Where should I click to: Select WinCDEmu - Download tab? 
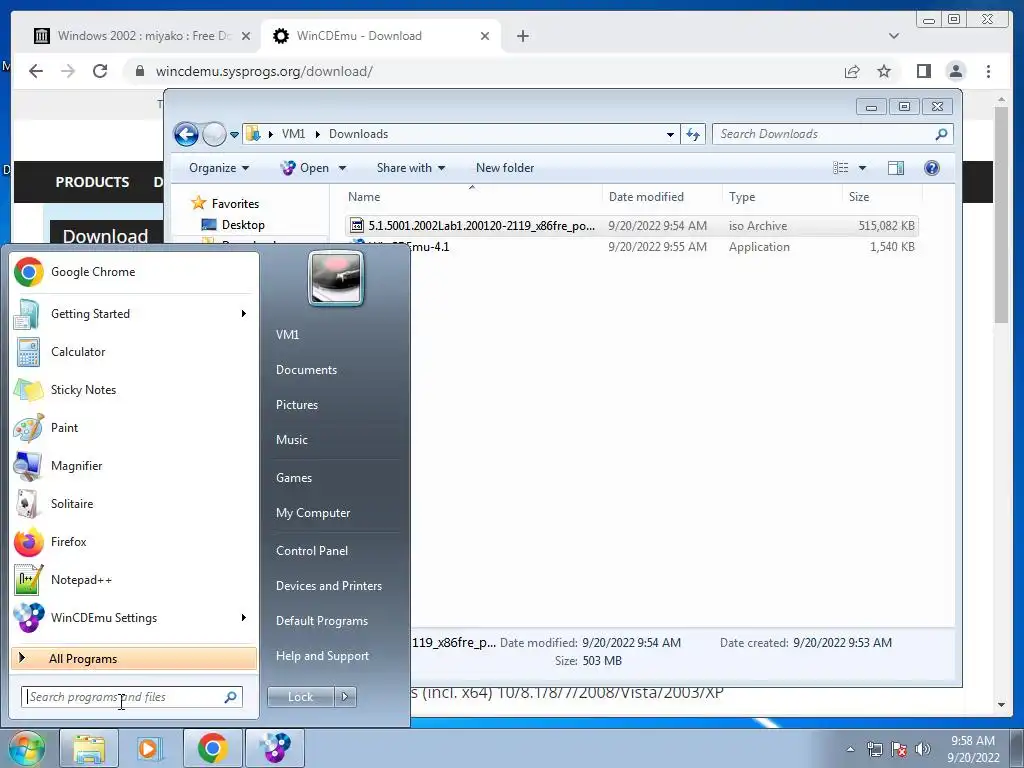(x=381, y=36)
